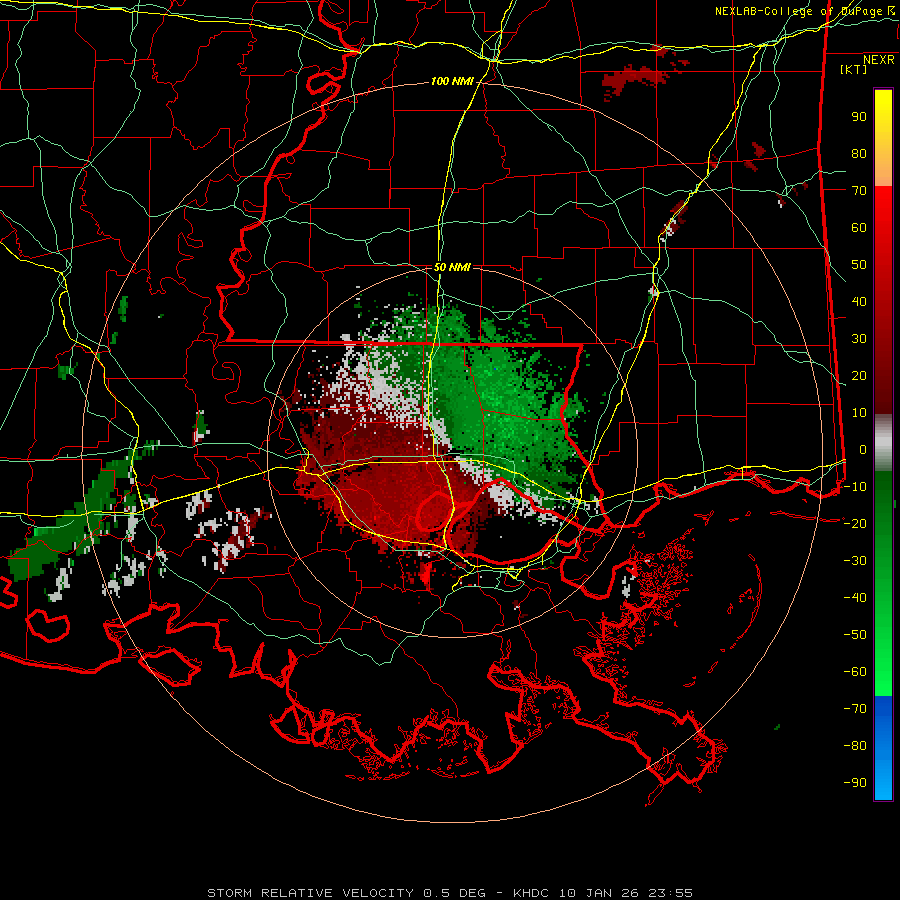Image resolution: width=900 pixels, height=900 pixels.
Task: Click the [KT] units label
Action: coord(853,69)
